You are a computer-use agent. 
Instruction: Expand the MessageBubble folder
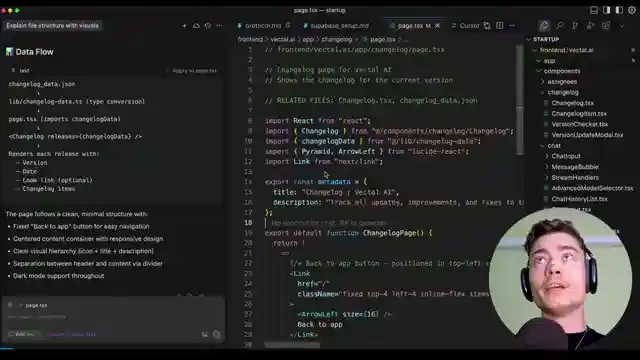pos(547,167)
